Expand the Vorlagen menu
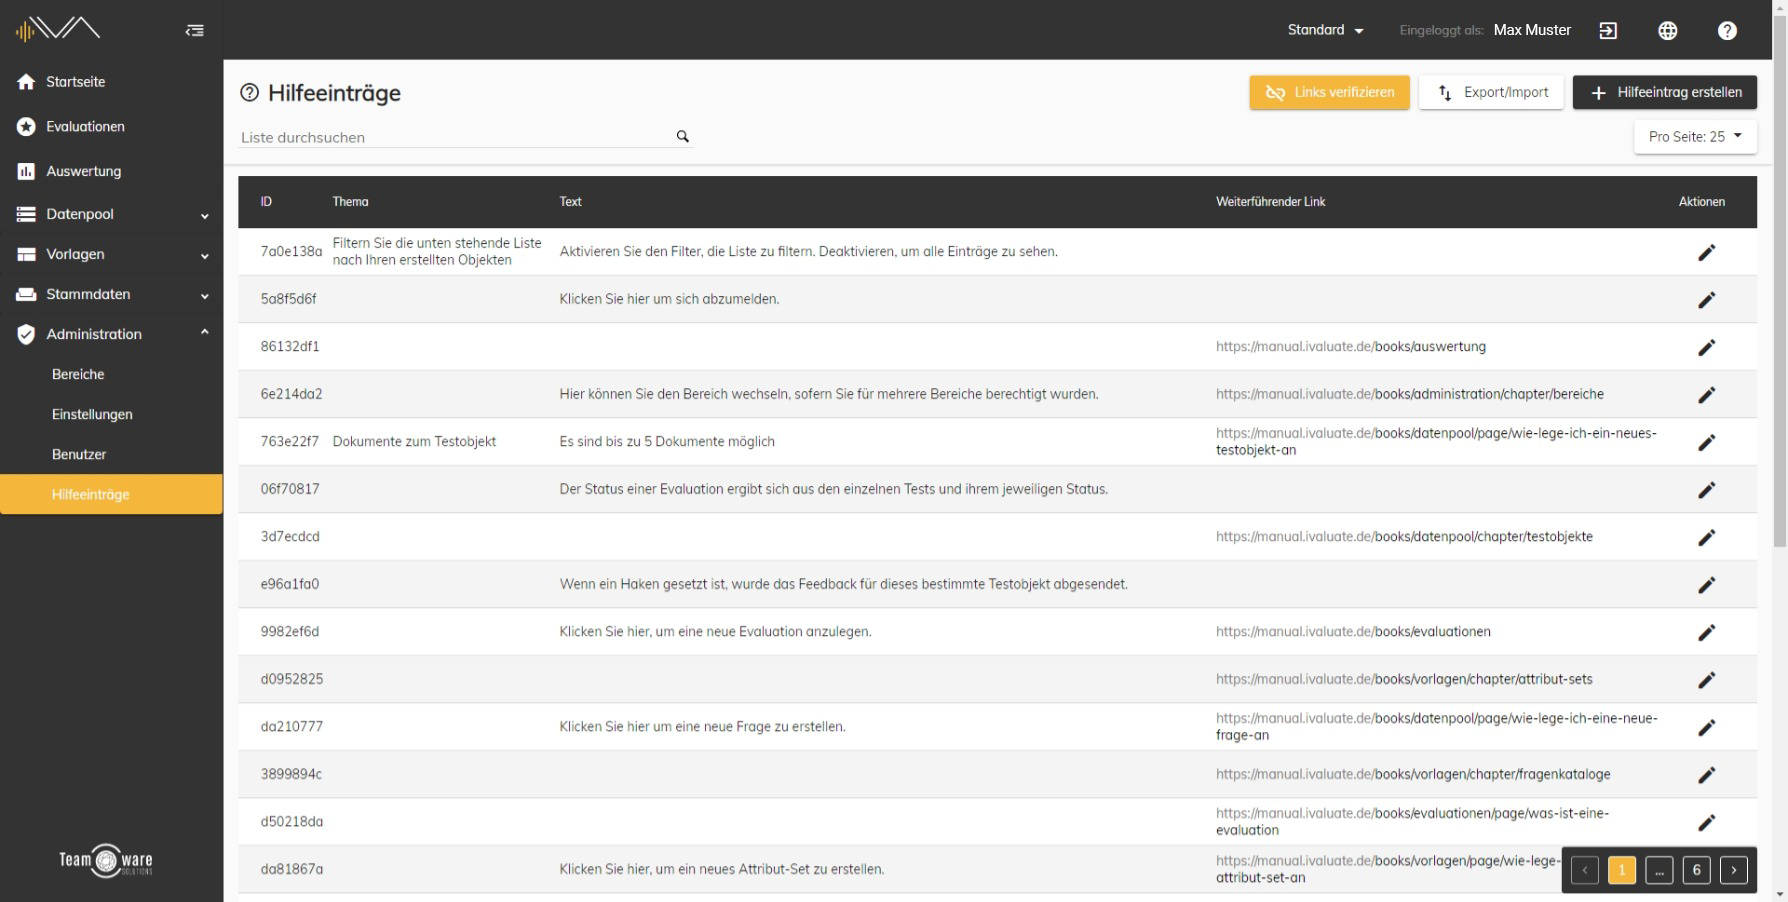This screenshot has height=902, width=1788. pos(111,254)
